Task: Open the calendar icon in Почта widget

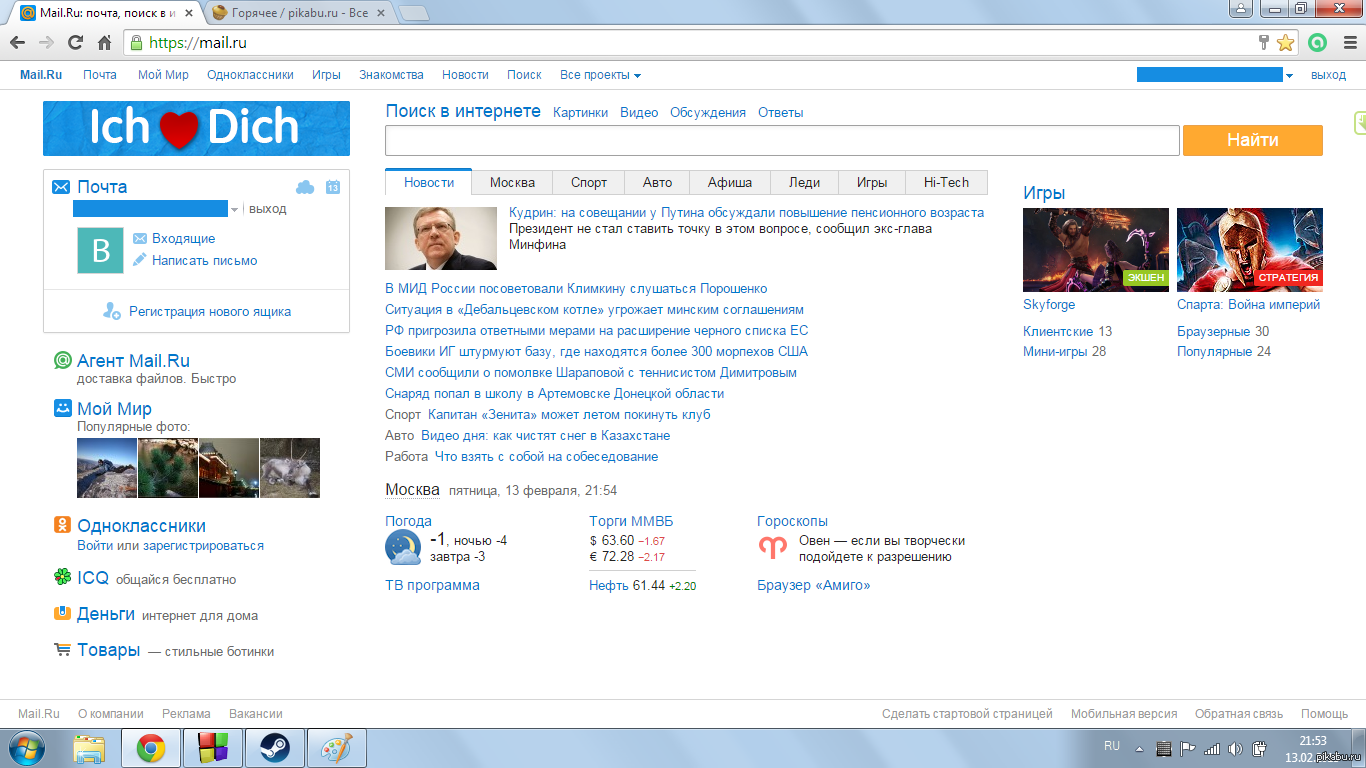Action: [x=333, y=187]
